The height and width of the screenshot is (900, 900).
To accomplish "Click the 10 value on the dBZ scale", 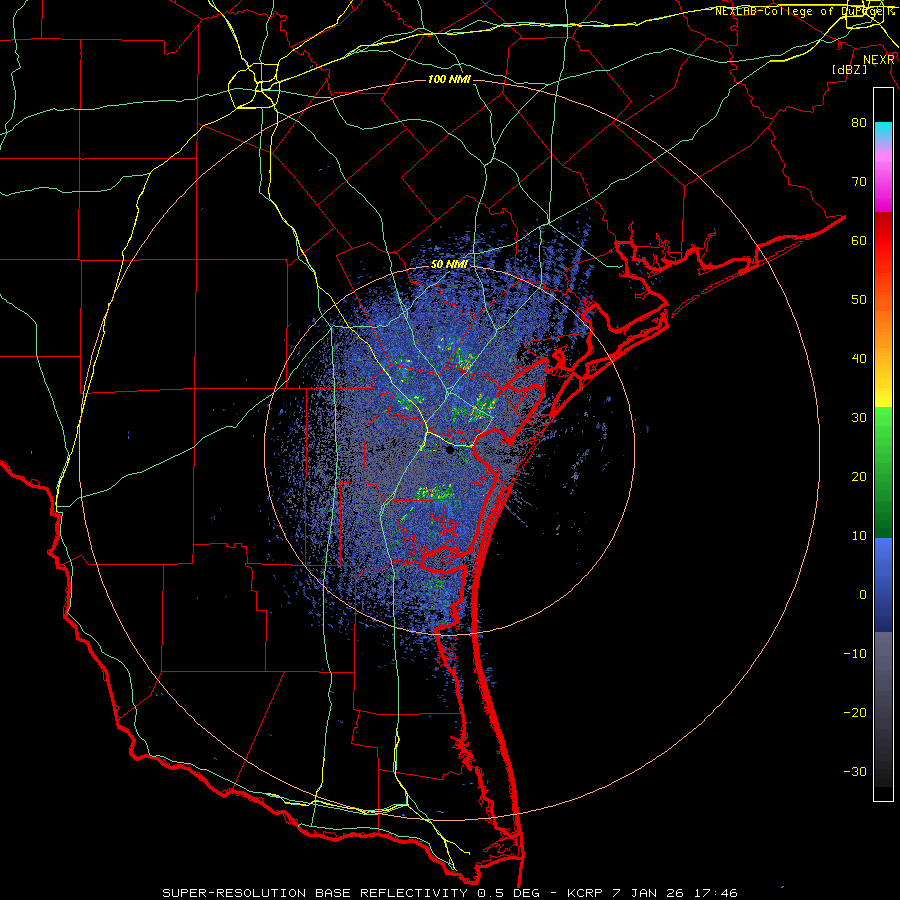I will 859,536.
